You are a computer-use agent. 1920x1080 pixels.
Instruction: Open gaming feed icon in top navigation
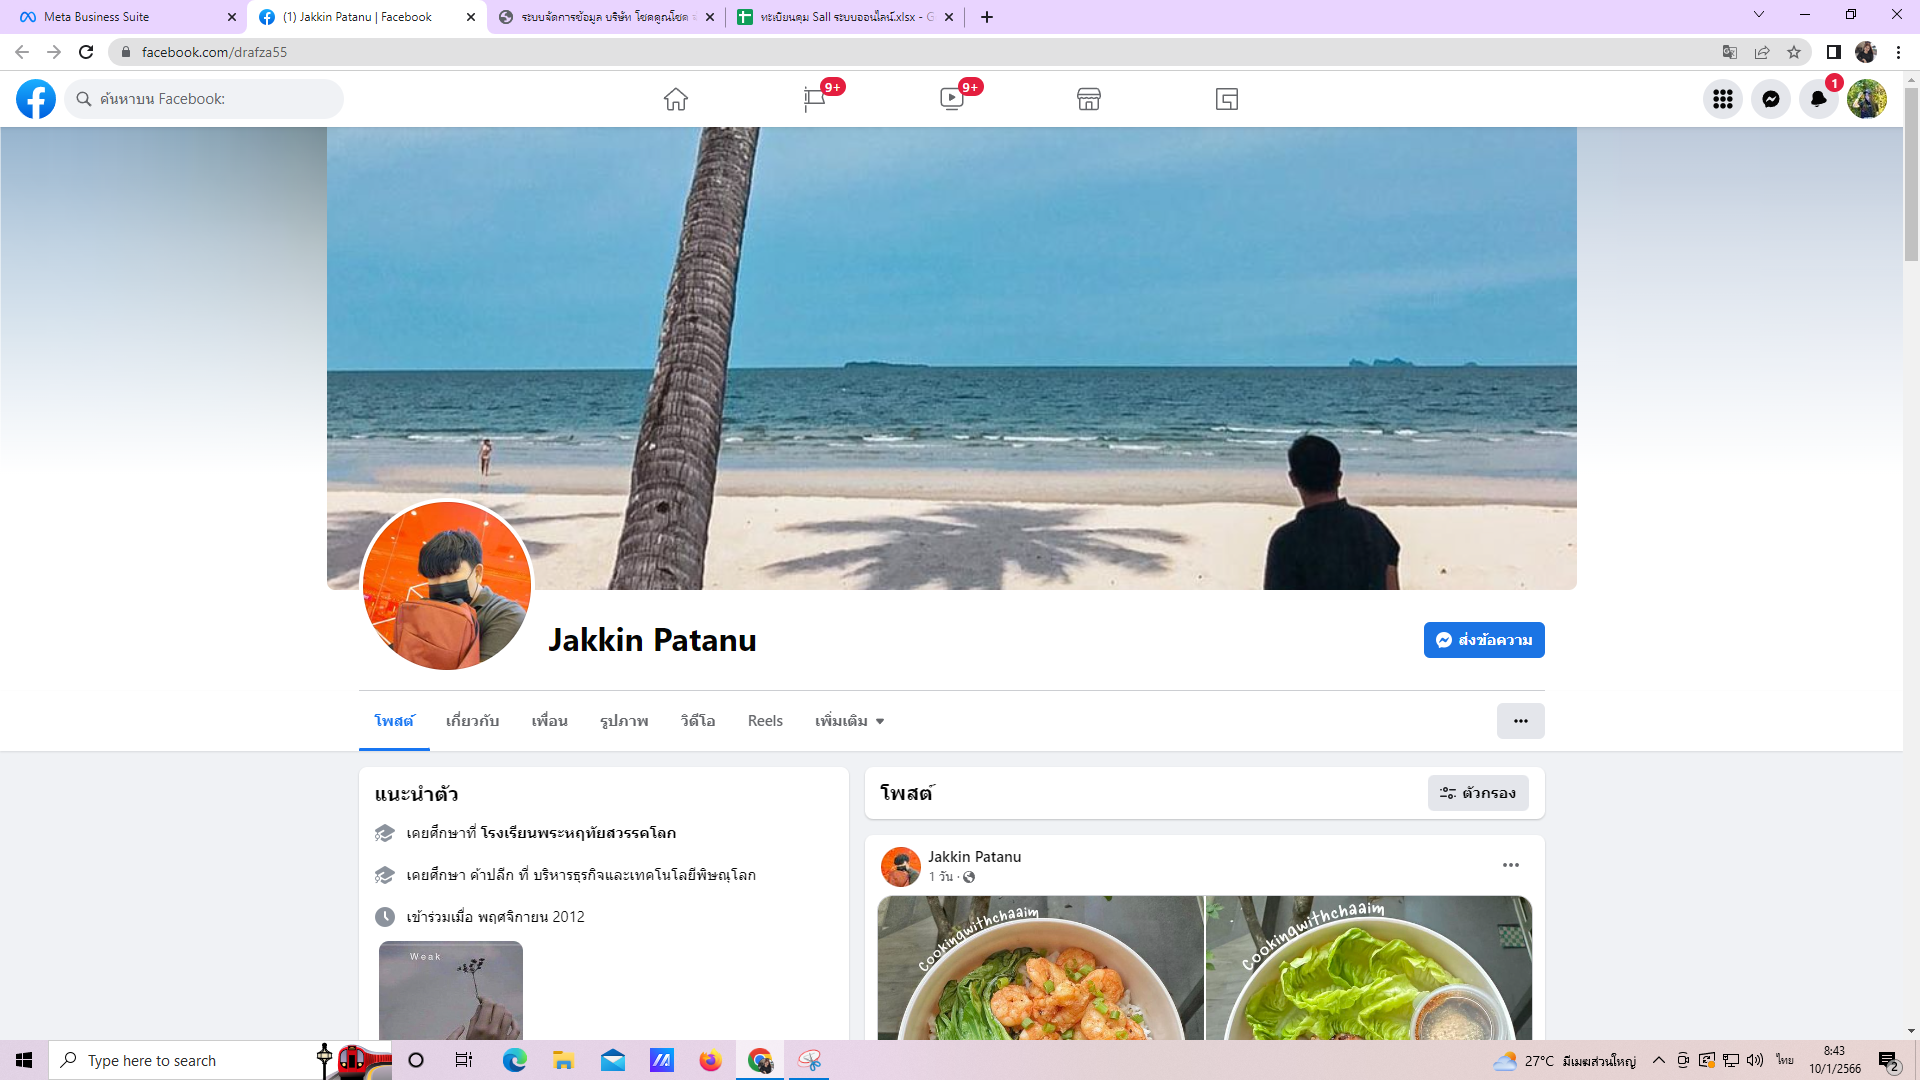coord(1227,99)
